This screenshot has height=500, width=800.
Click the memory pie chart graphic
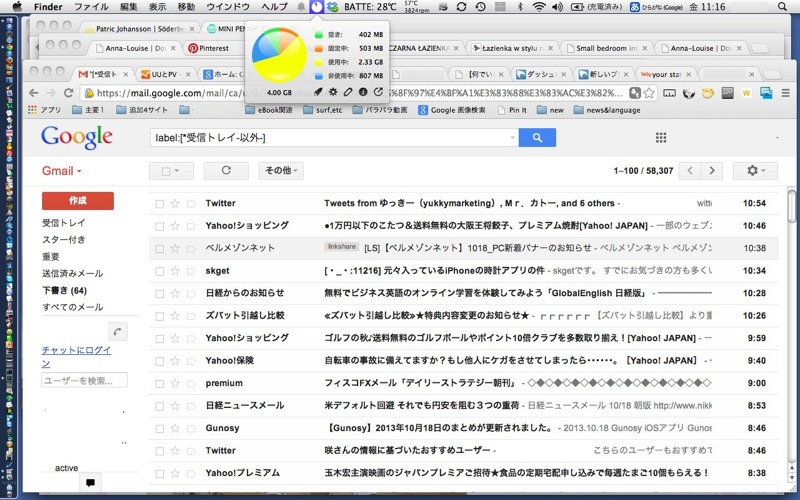click(x=279, y=55)
